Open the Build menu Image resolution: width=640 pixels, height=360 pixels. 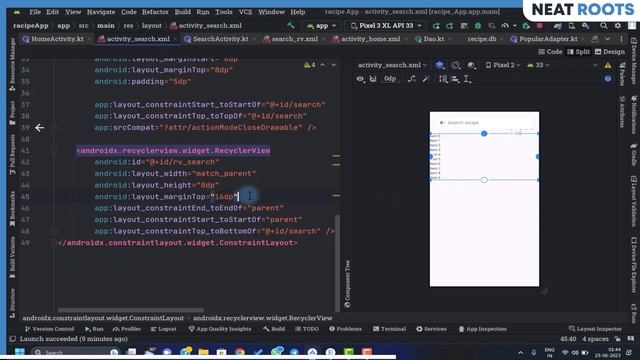coord(182,12)
